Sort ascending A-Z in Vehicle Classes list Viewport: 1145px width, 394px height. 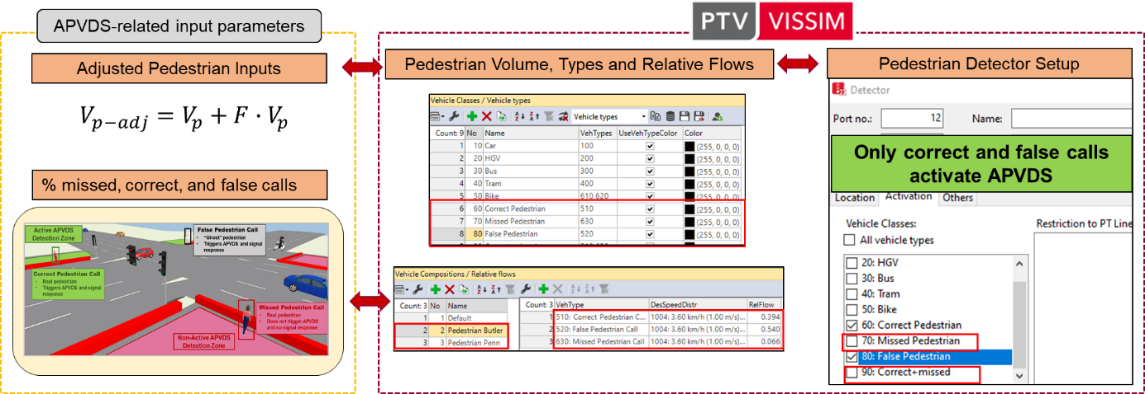tap(520, 117)
